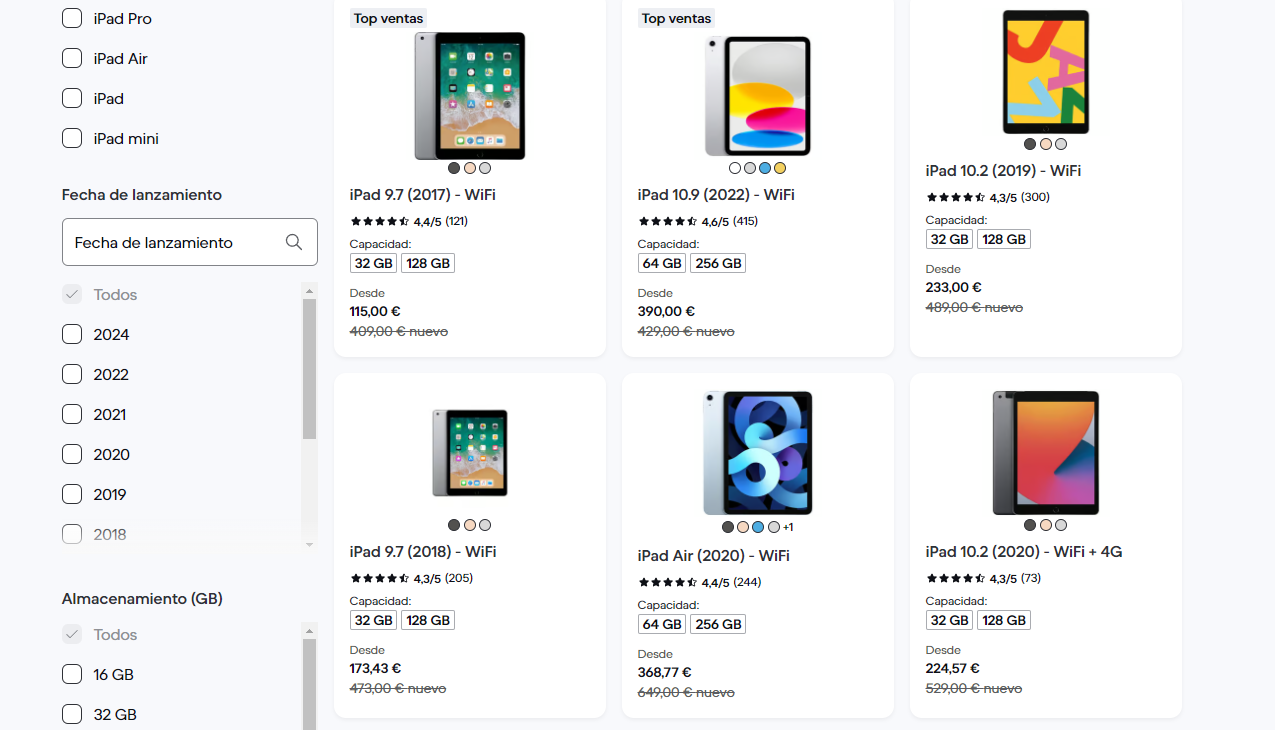Screen dimensions: 1275x730
Task: Pick the blue swatch under iPad Air (2020)
Action: pos(758,526)
